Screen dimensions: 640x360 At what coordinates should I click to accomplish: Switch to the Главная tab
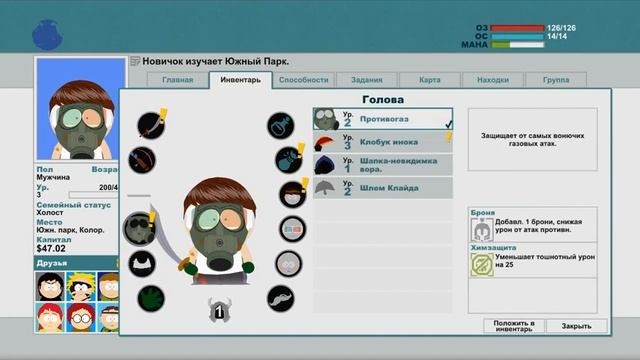coord(178,80)
